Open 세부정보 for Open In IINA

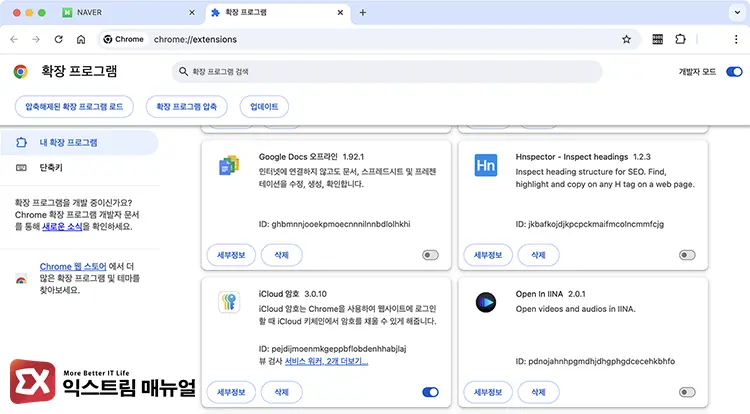tap(488, 392)
